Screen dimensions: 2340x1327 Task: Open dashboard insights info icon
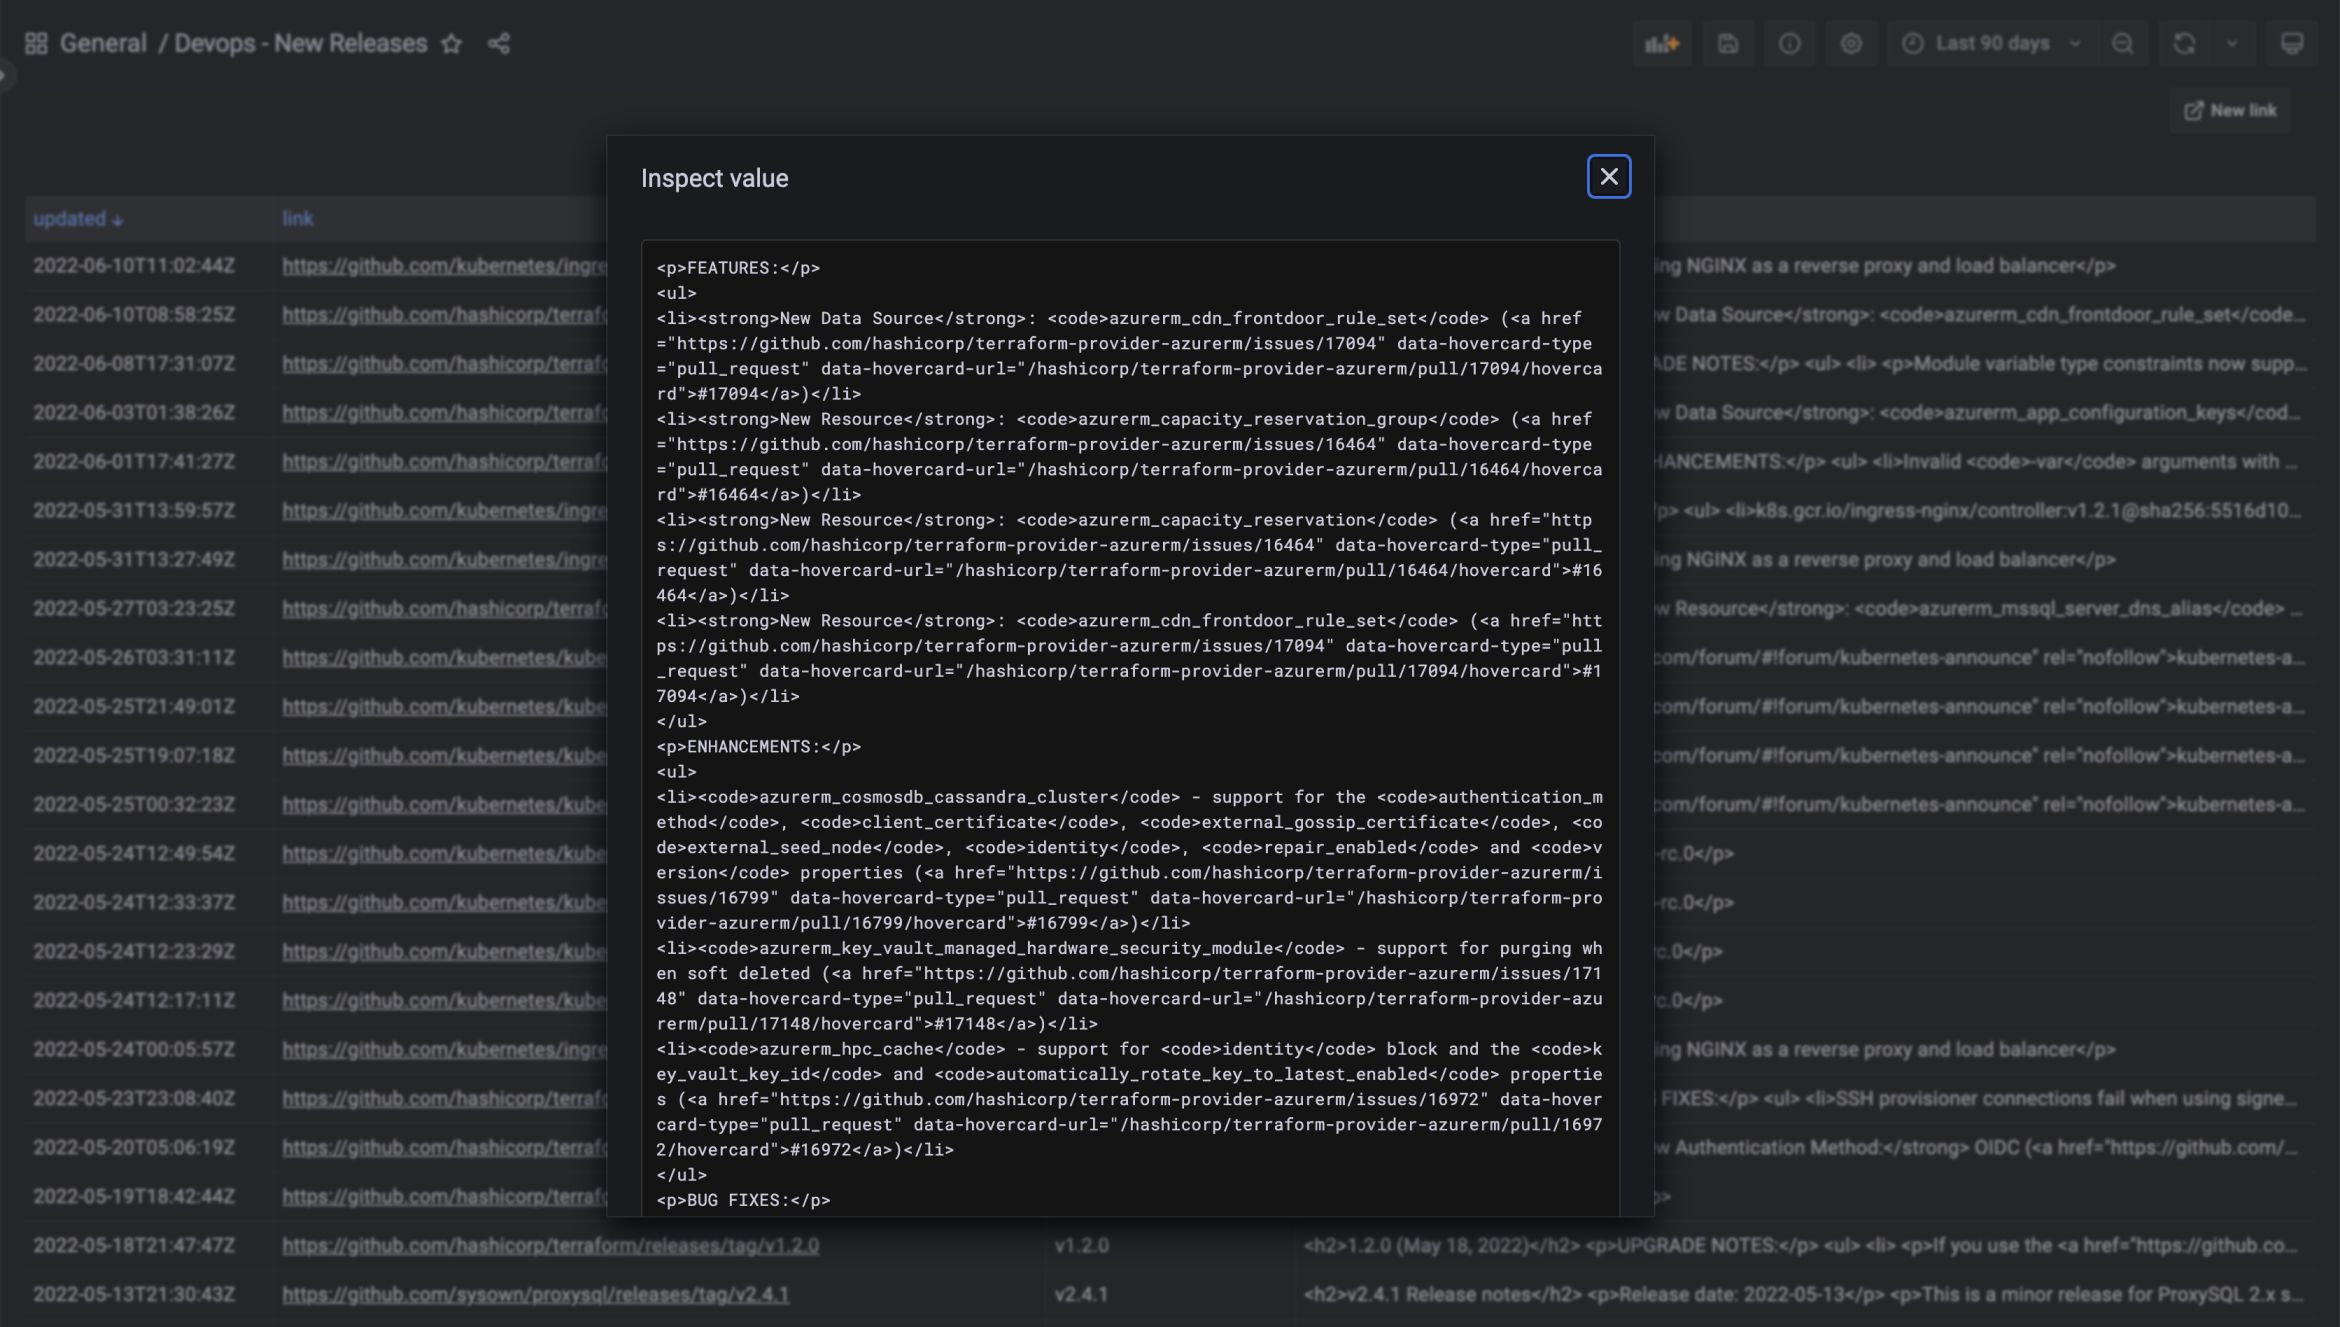[1789, 44]
